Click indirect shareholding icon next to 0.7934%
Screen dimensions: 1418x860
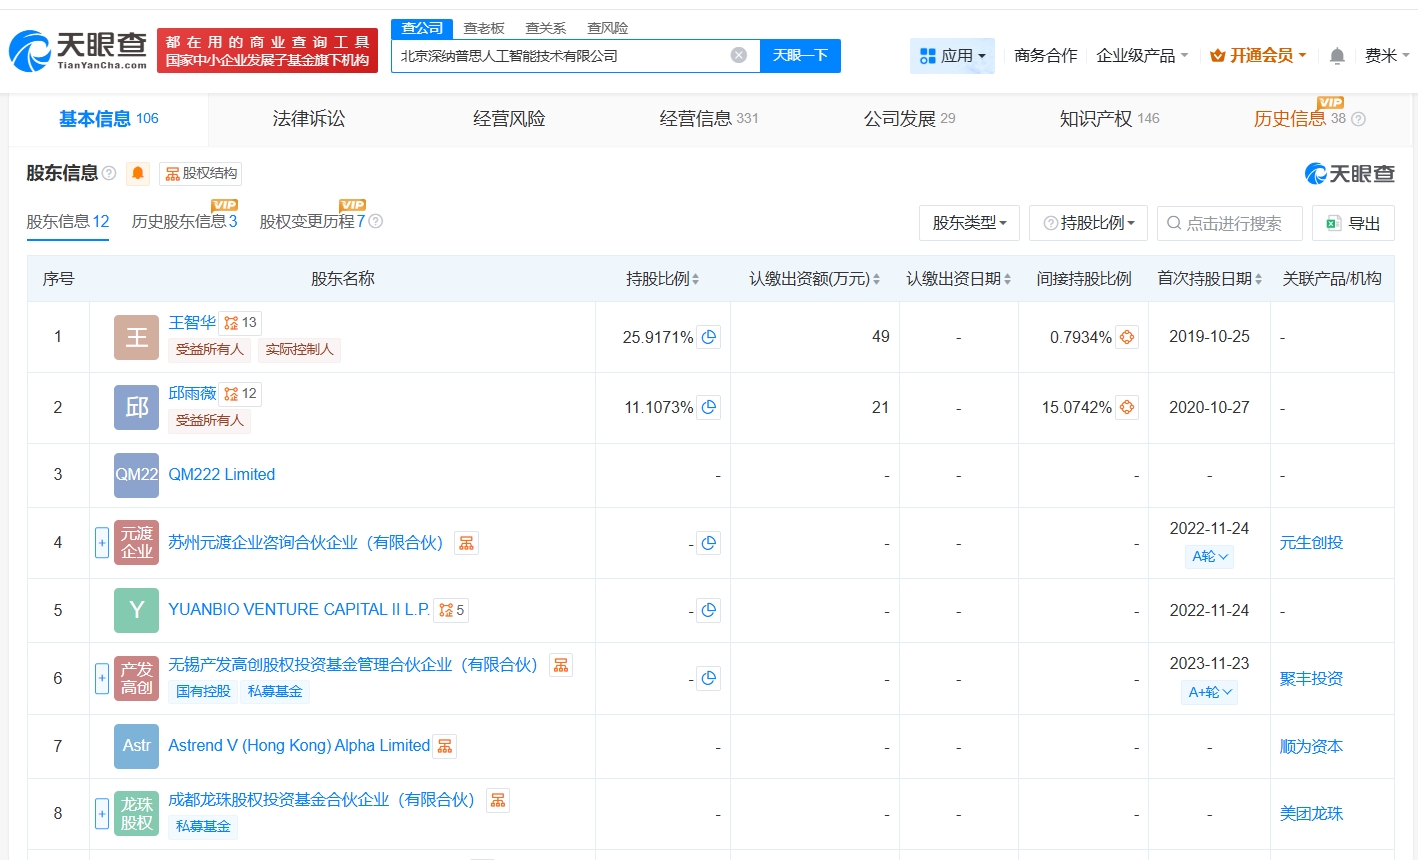[x=1127, y=337]
